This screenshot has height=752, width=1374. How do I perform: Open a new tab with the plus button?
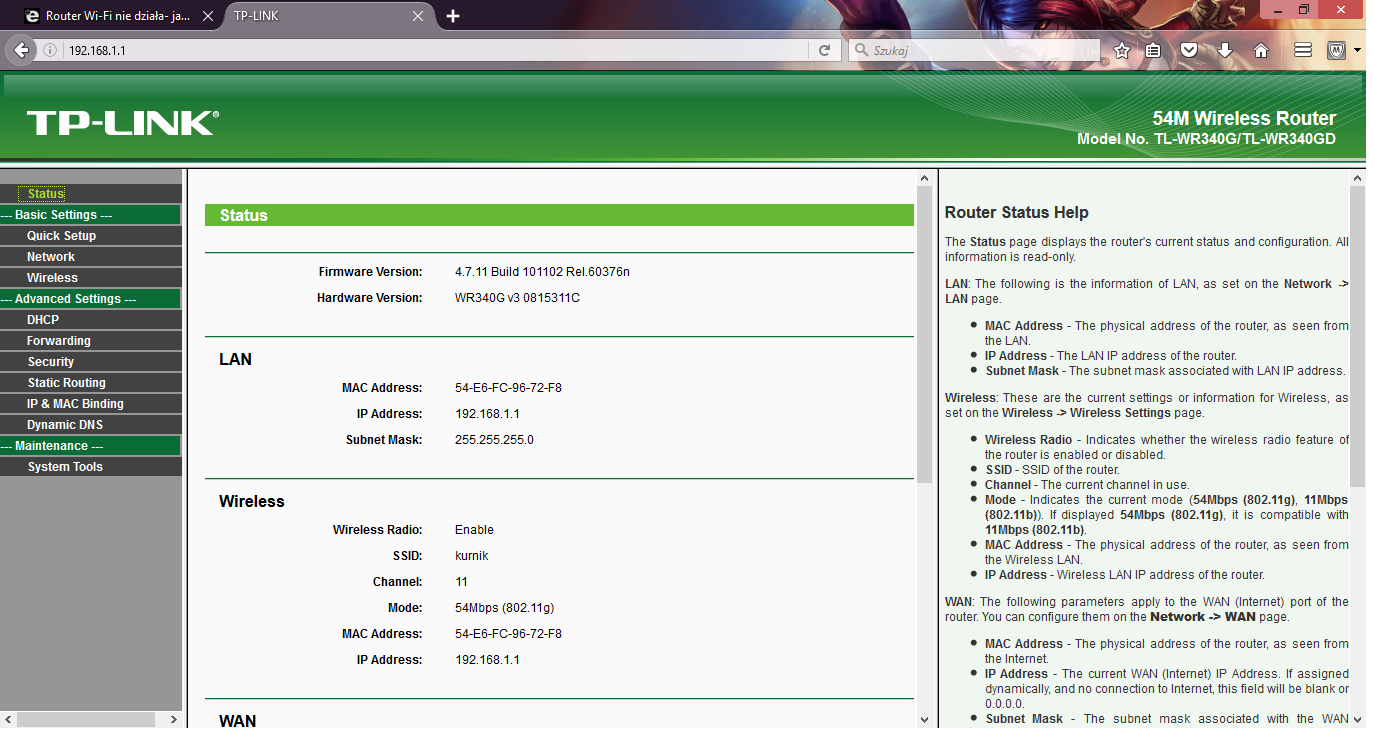453,16
